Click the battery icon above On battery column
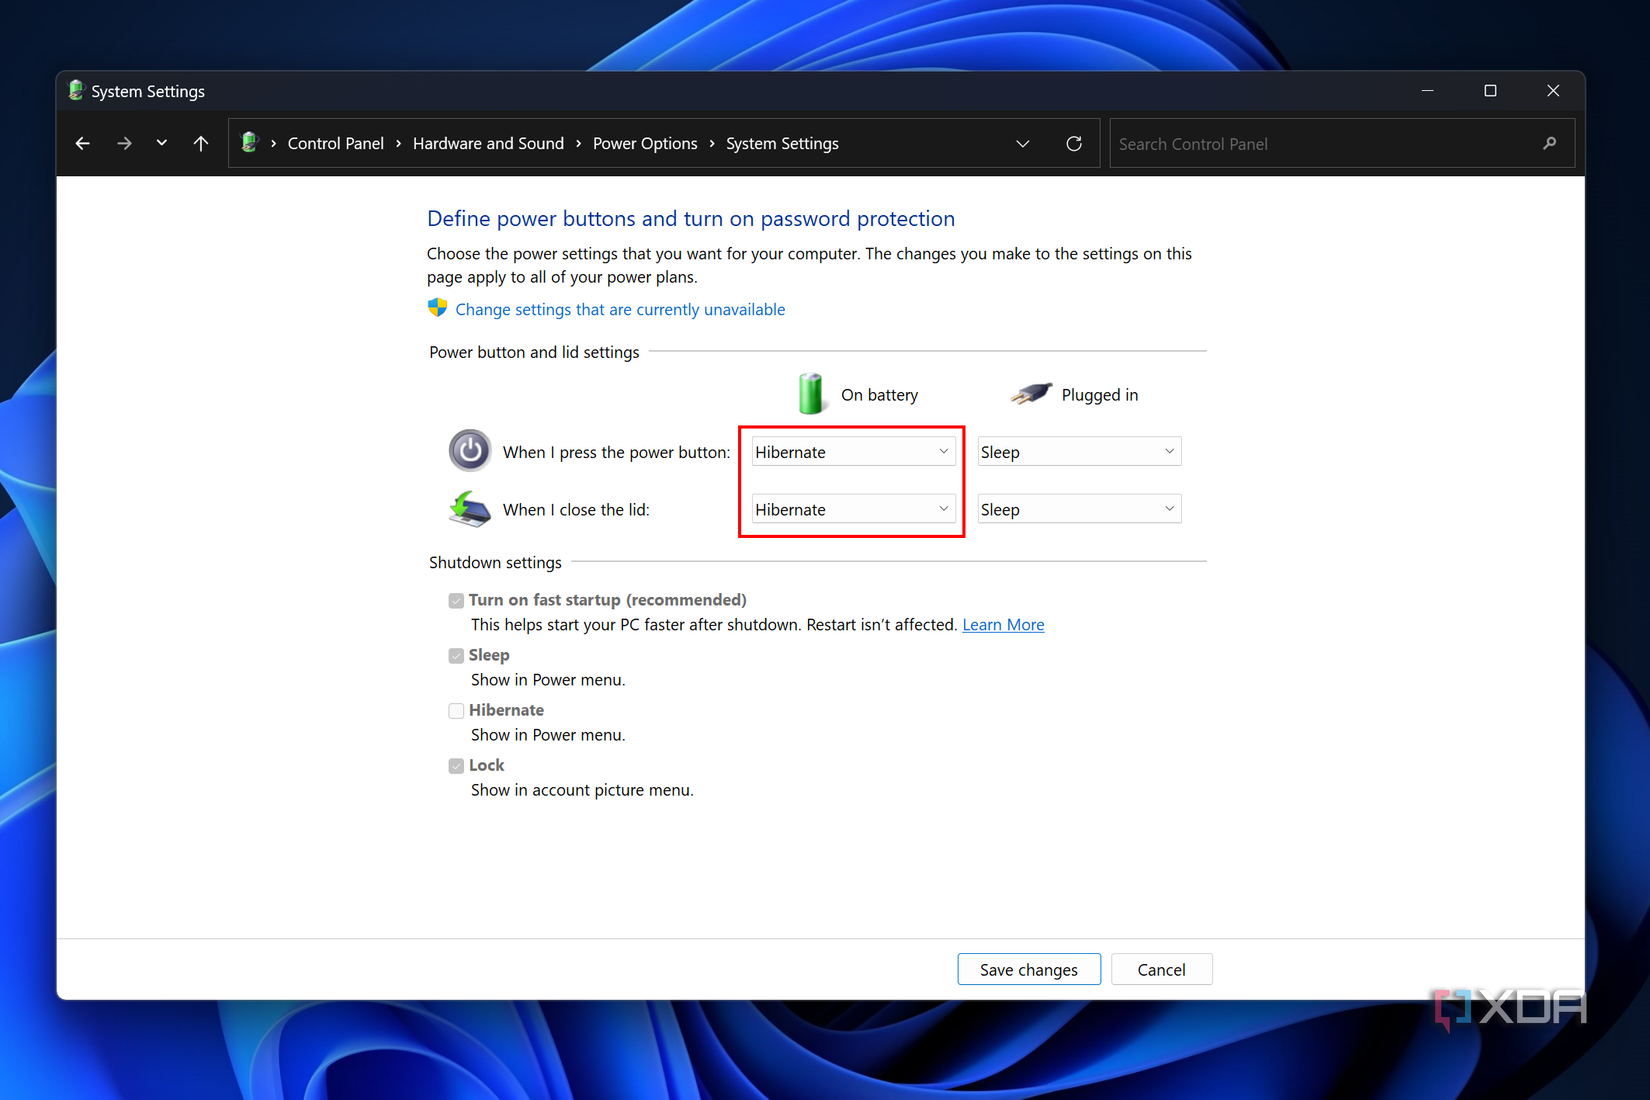1650x1100 pixels. (x=811, y=393)
